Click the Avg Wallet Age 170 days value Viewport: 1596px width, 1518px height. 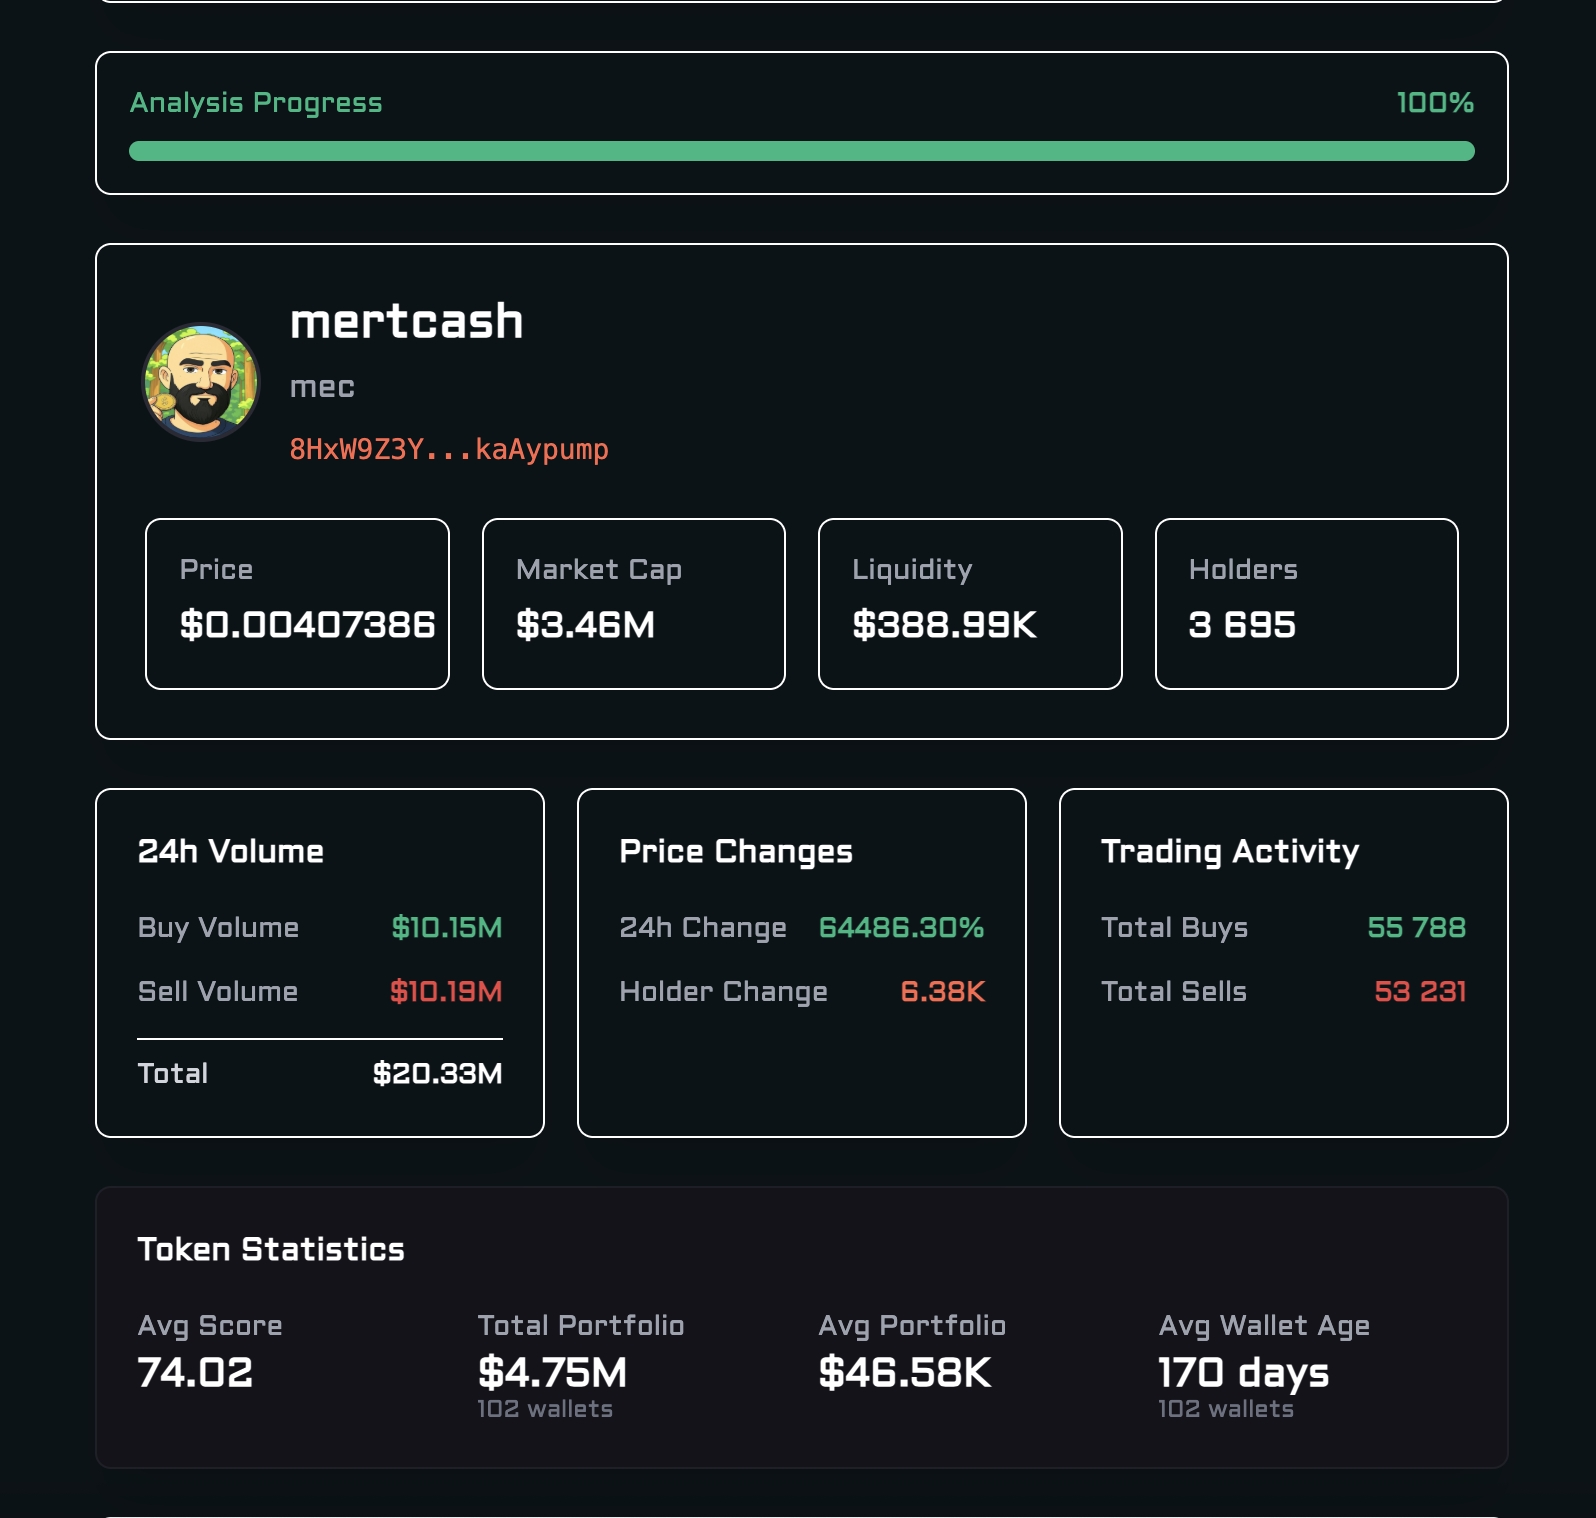pyautogui.click(x=1243, y=1373)
